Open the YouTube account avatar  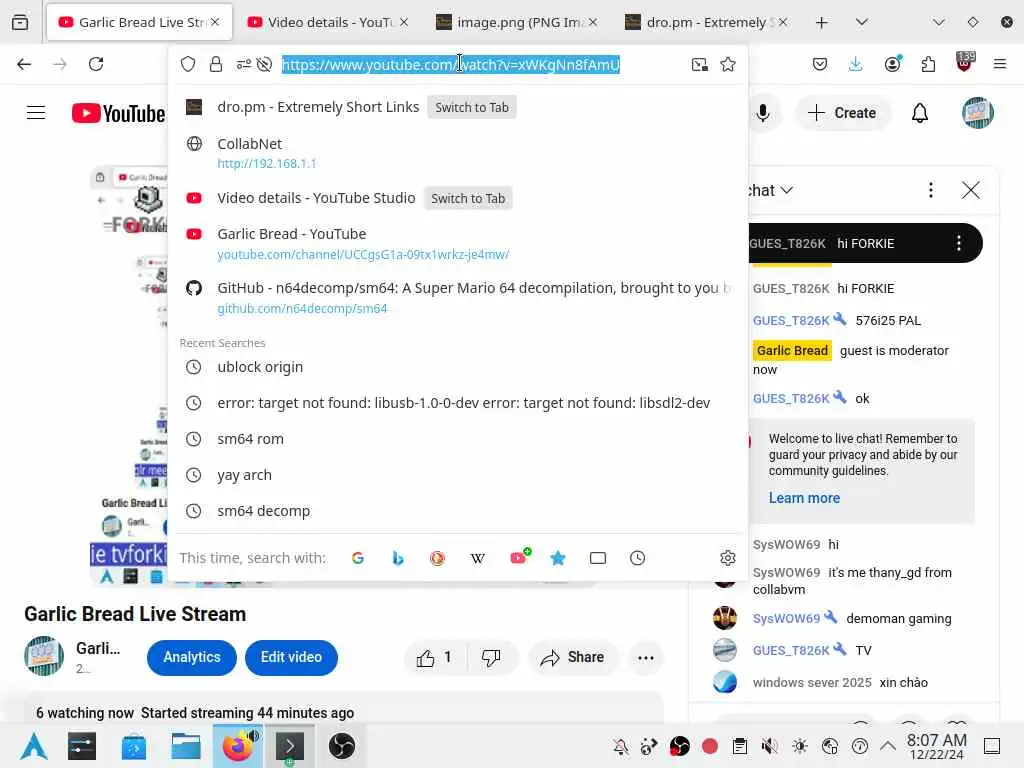point(978,113)
